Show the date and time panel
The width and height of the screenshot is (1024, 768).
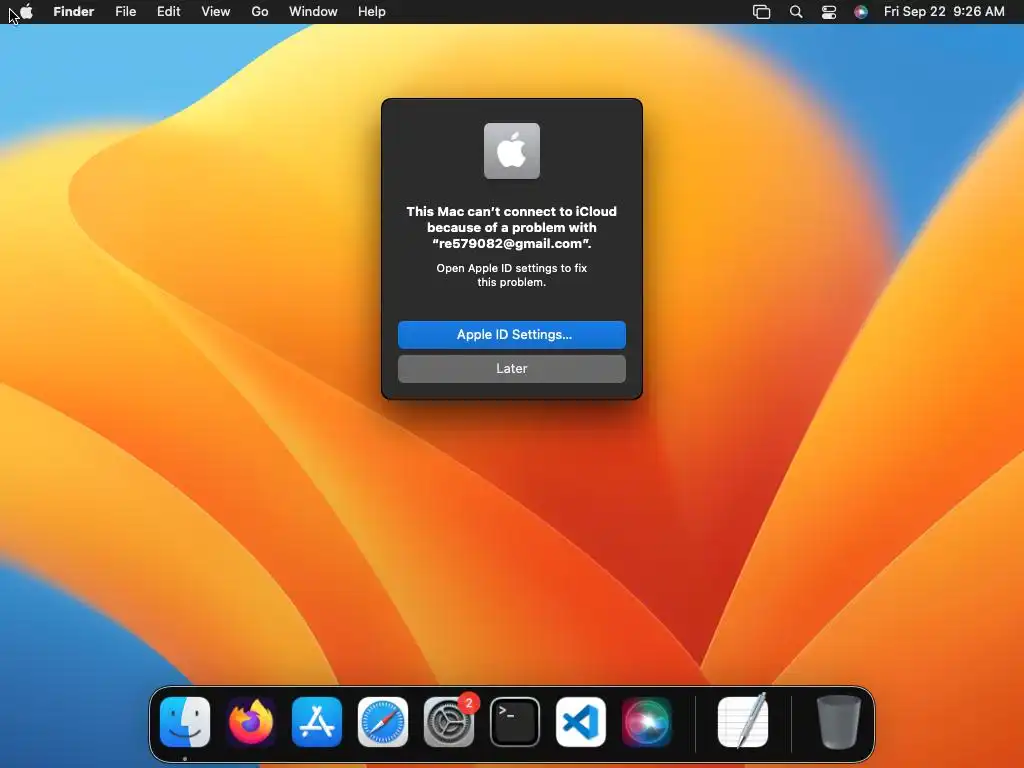point(944,12)
